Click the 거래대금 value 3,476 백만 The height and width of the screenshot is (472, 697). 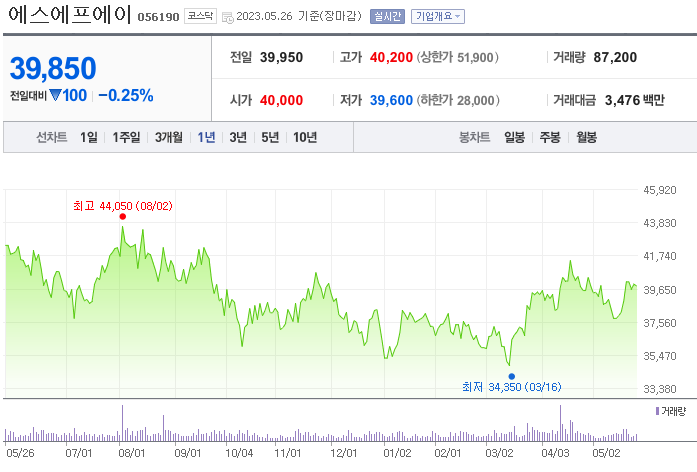coord(635,100)
